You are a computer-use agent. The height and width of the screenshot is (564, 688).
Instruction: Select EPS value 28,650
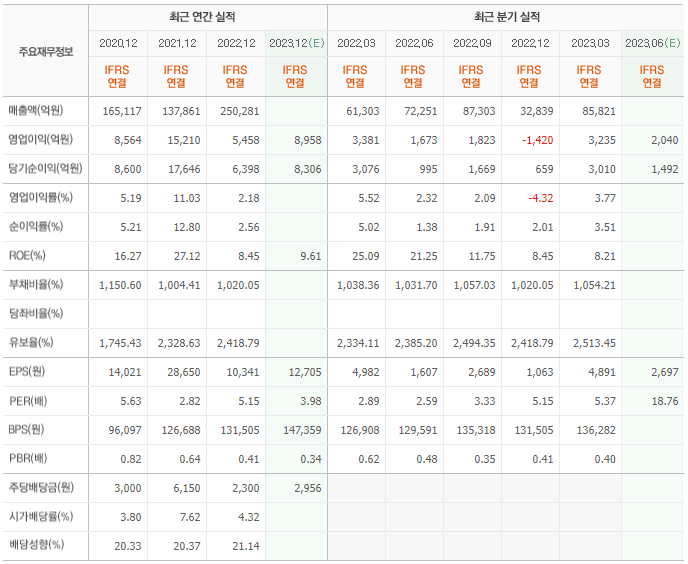tap(184, 372)
